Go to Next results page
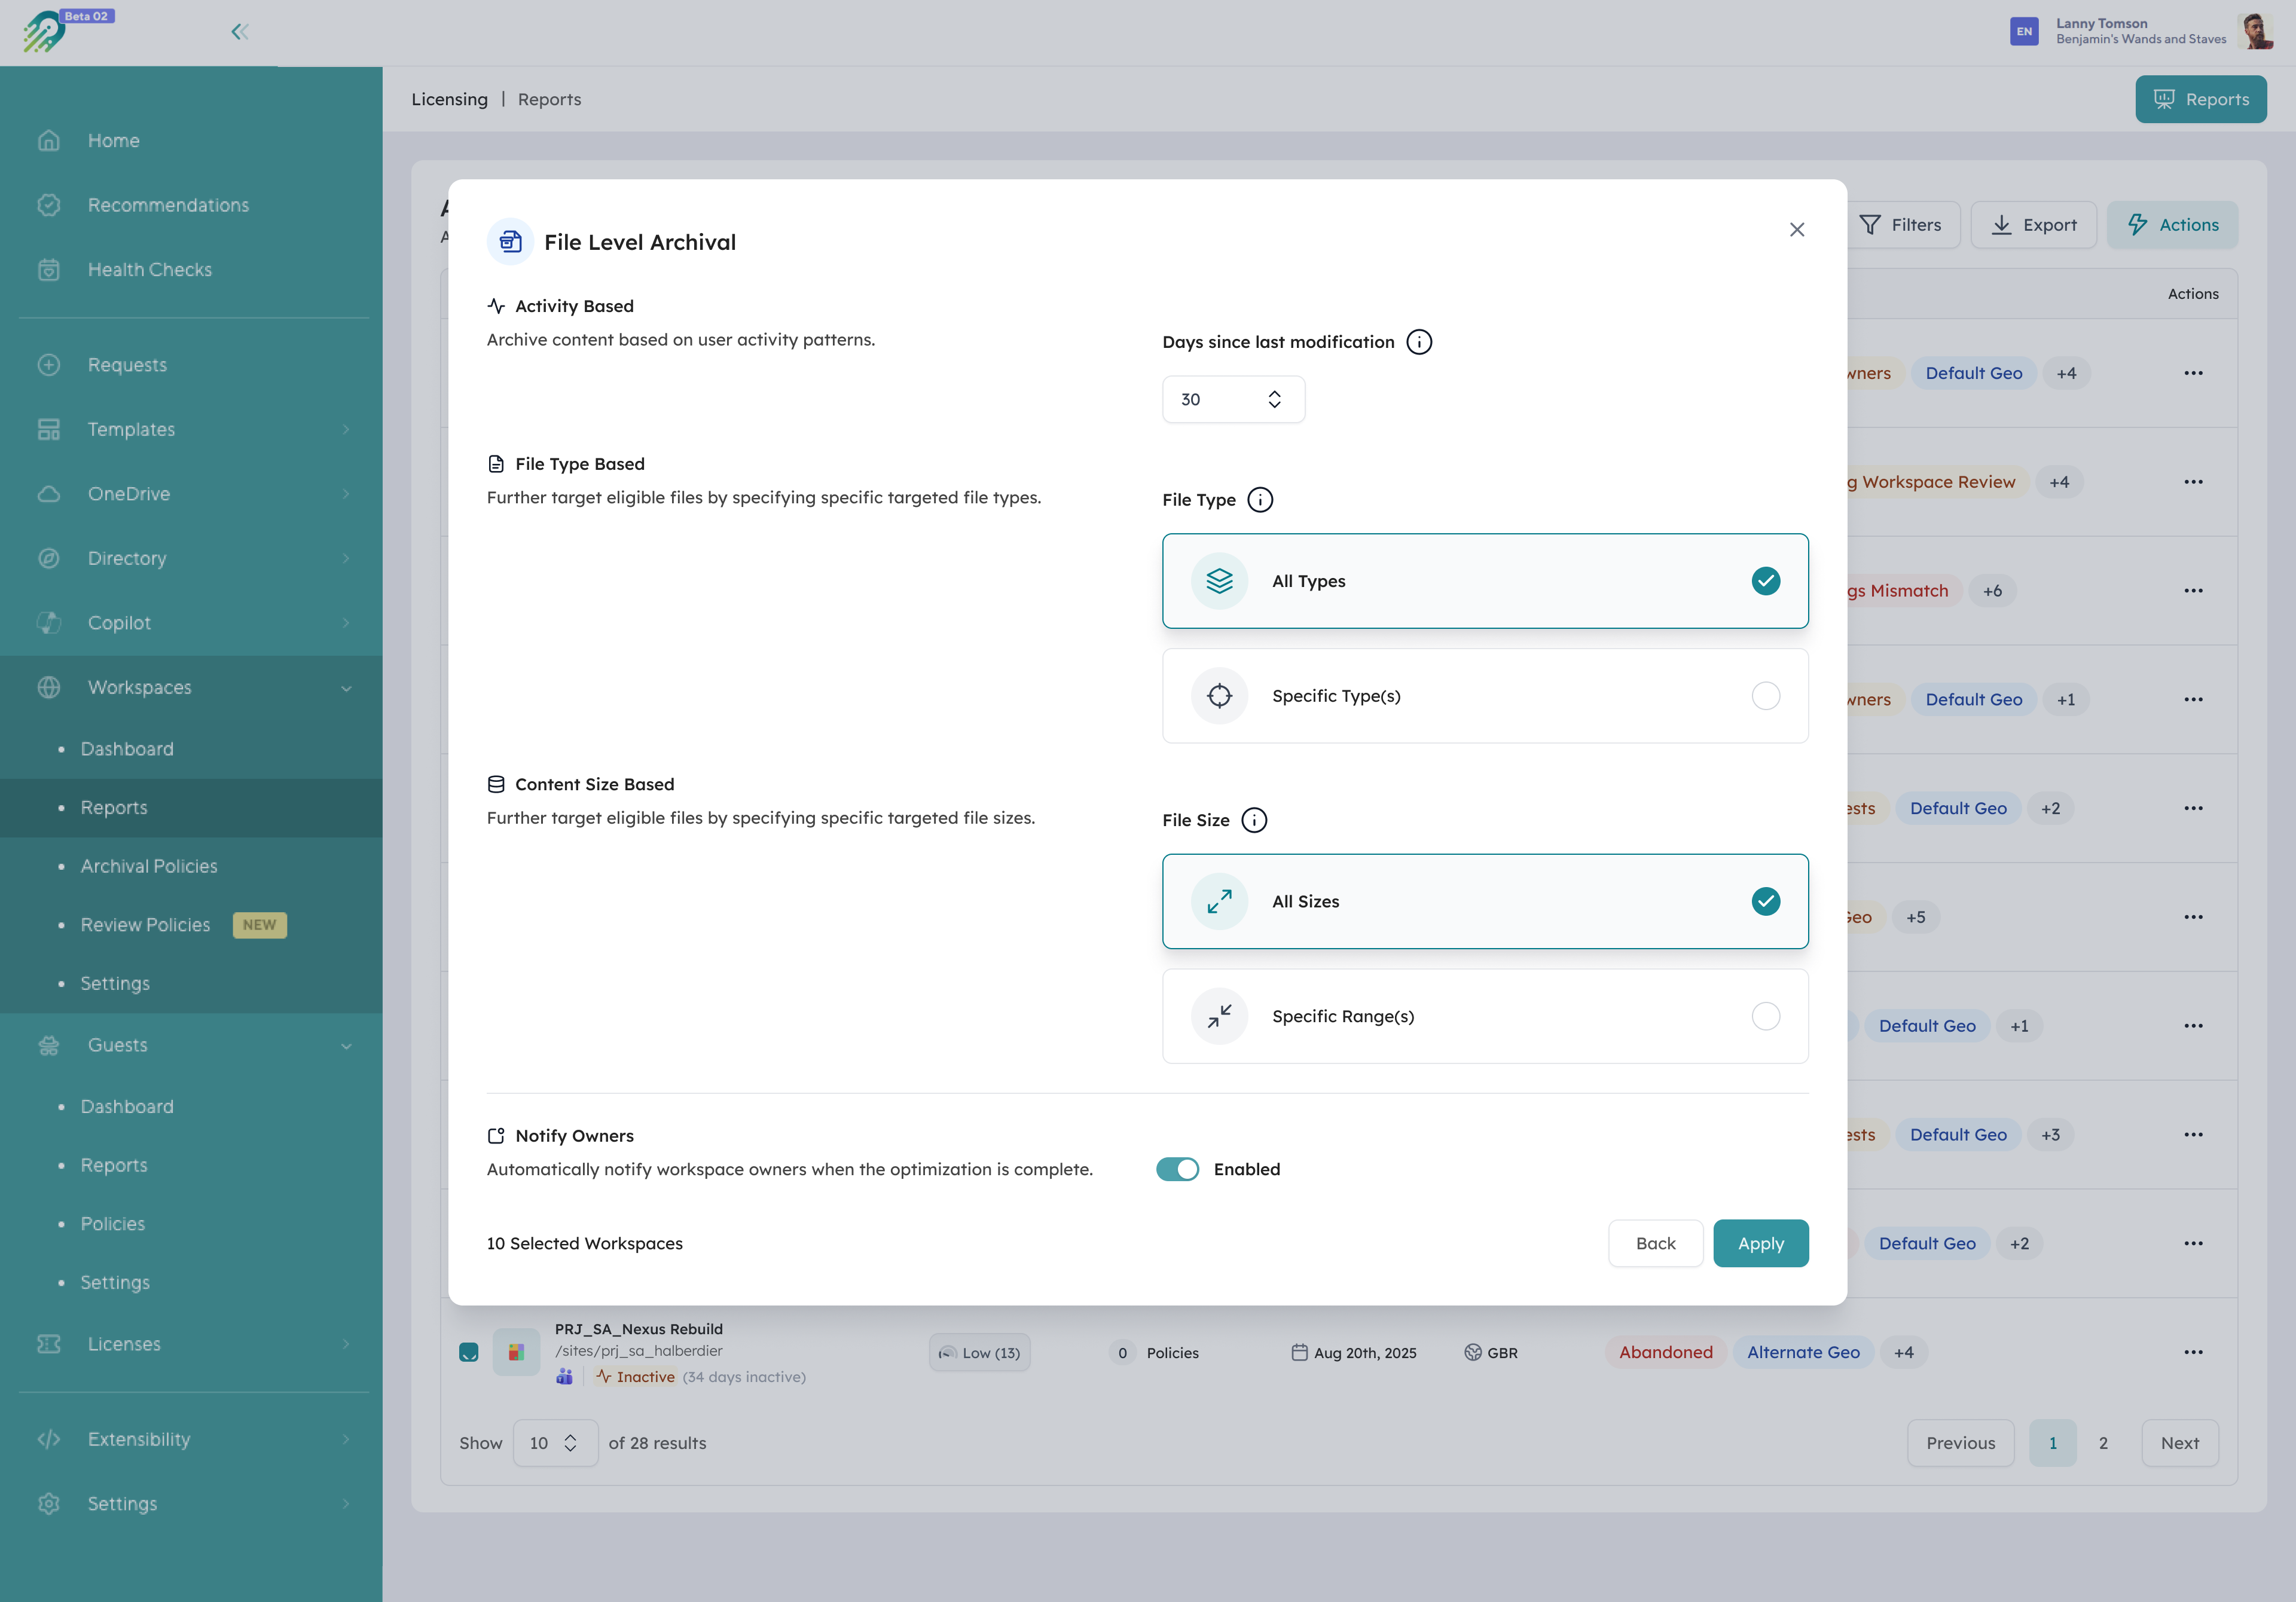This screenshot has width=2296, height=1602. point(2179,1443)
